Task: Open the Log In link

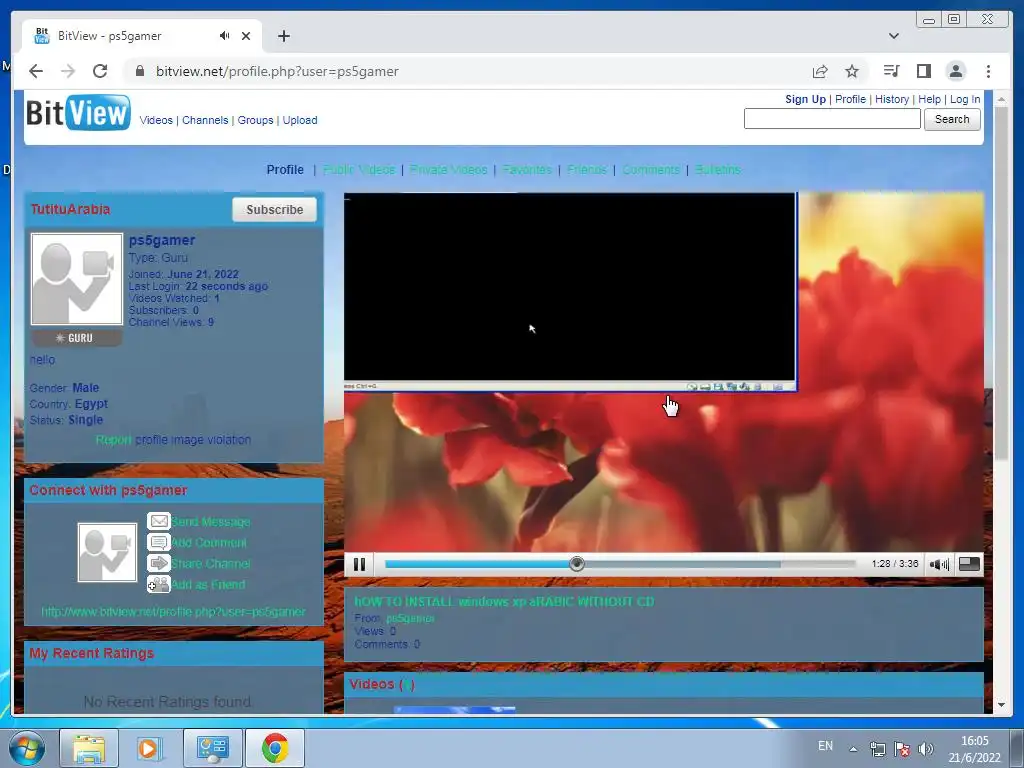Action: pos(965,99)
